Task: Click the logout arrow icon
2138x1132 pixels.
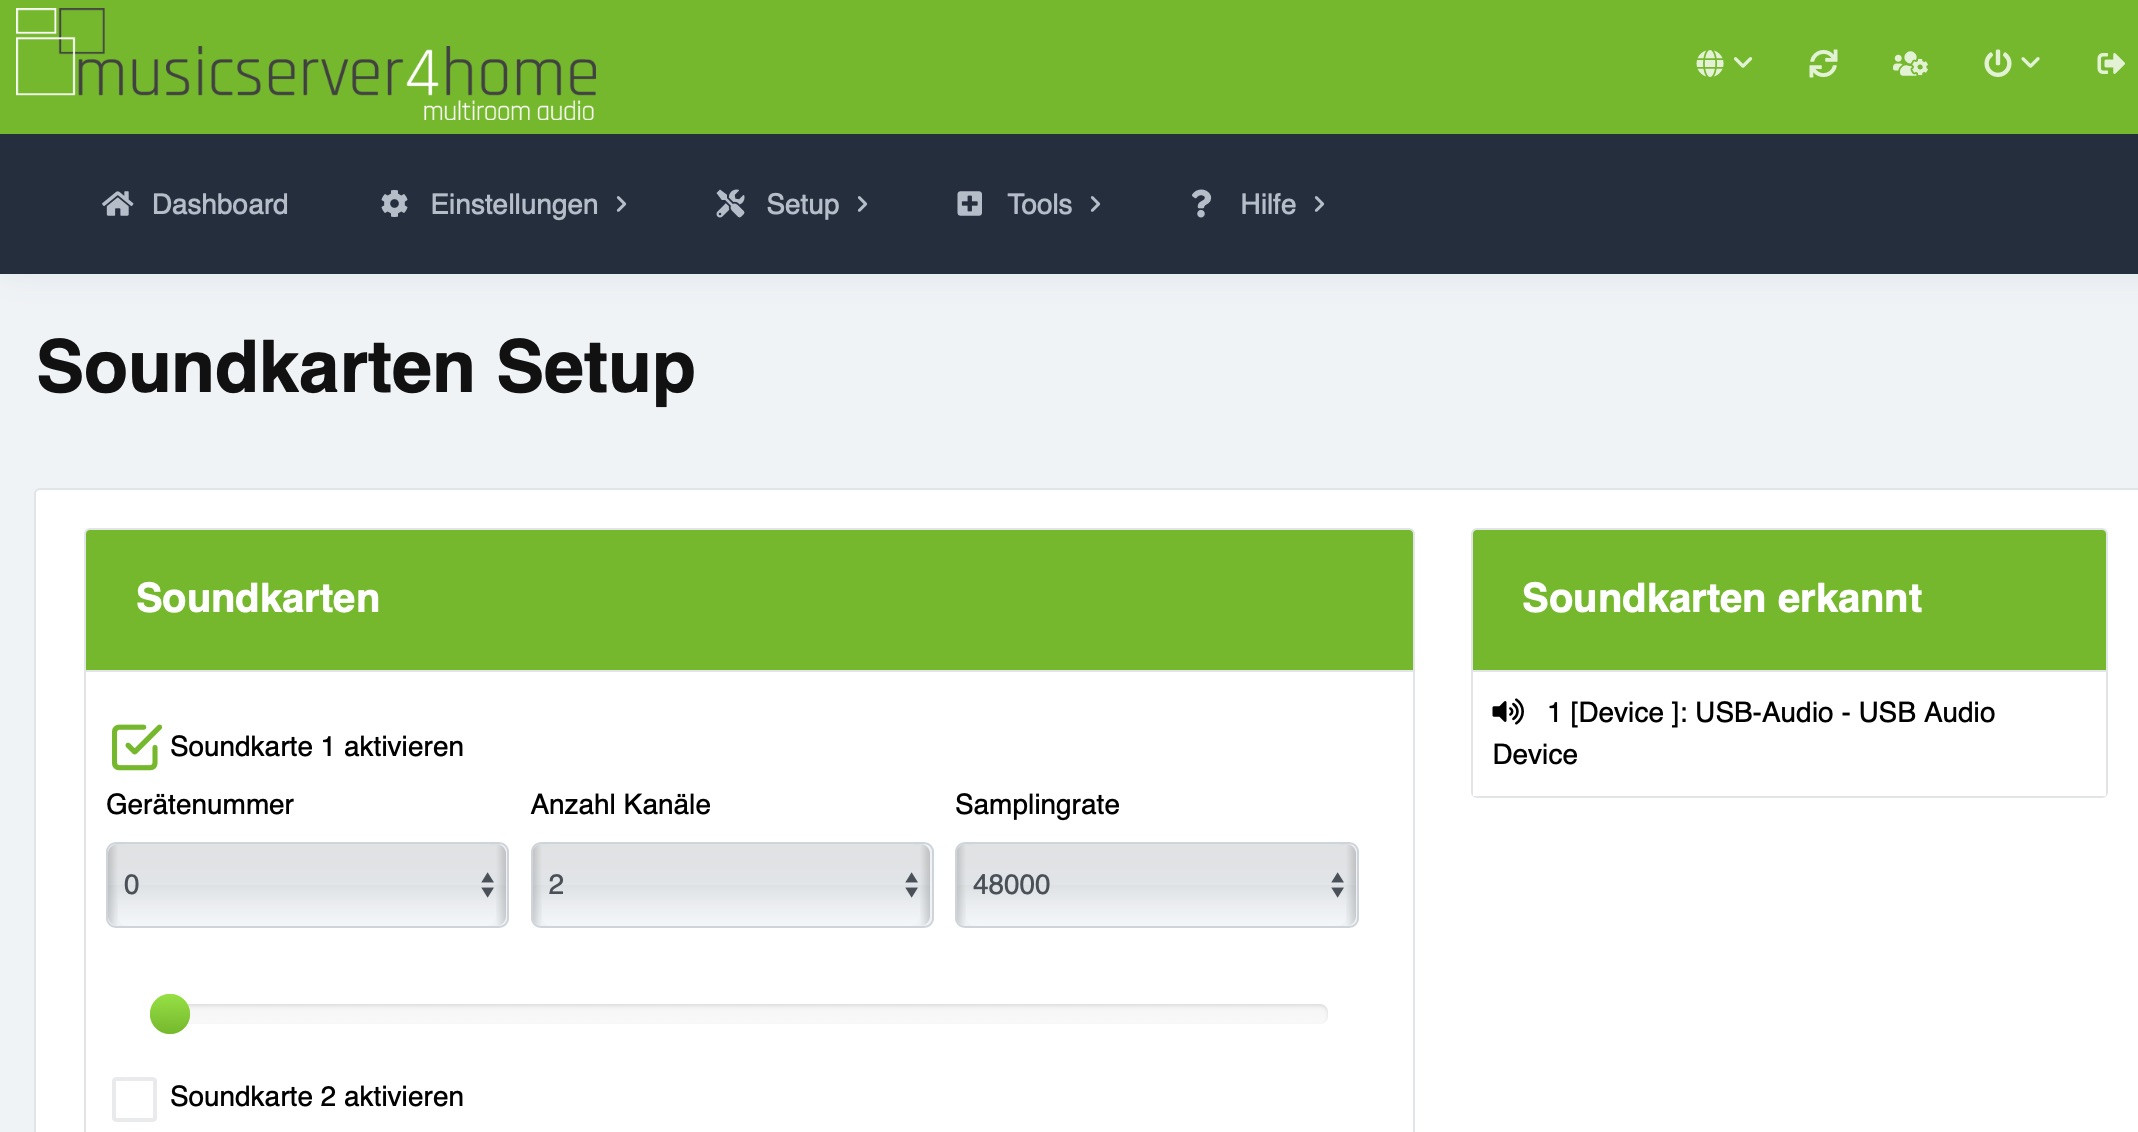Action: (2110, 64)
